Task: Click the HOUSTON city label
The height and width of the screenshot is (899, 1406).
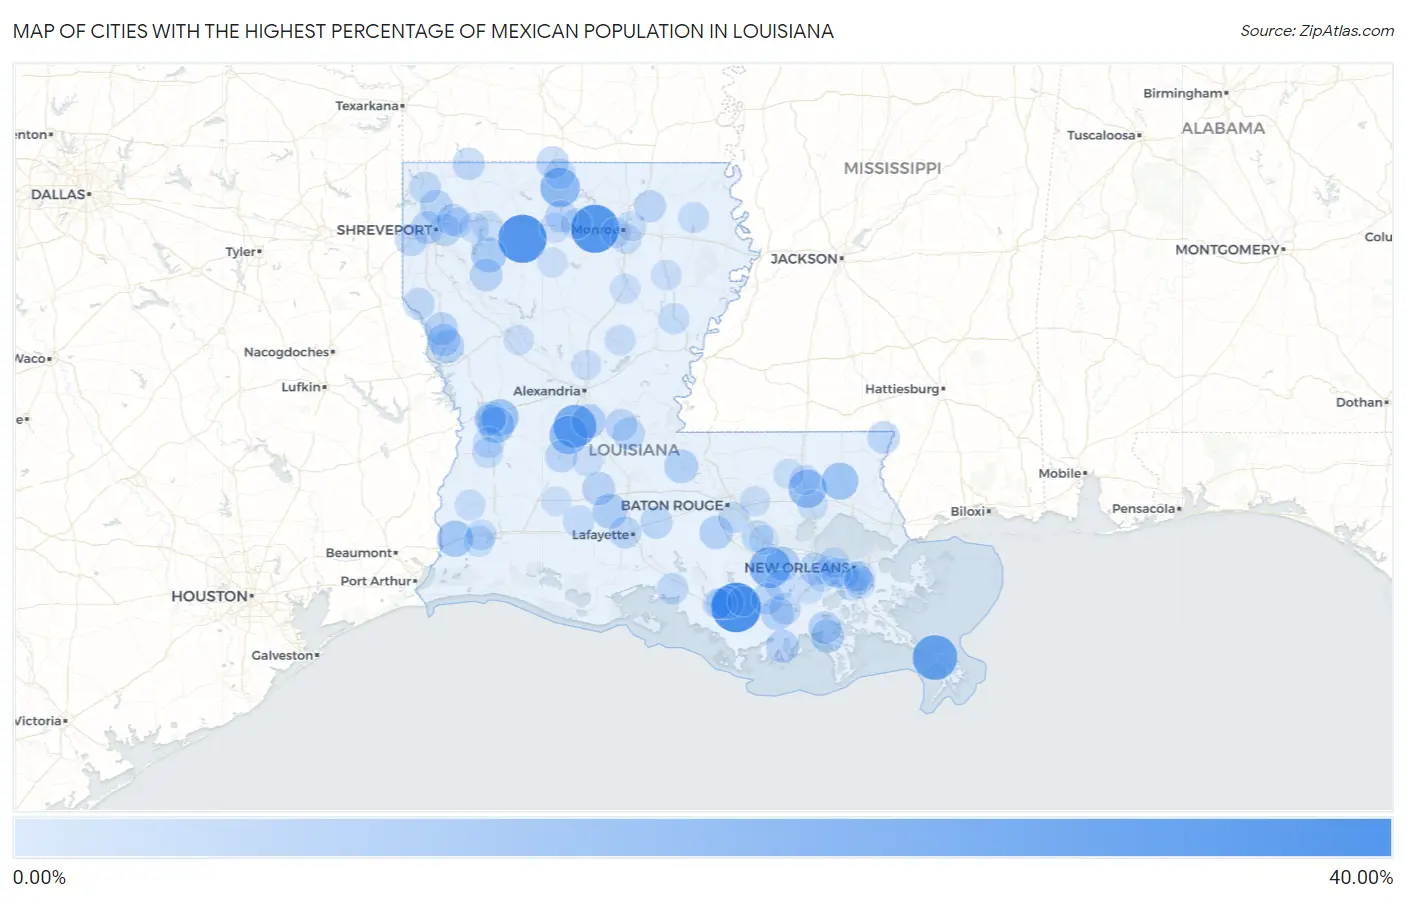Action: click(x=209, y=596)
